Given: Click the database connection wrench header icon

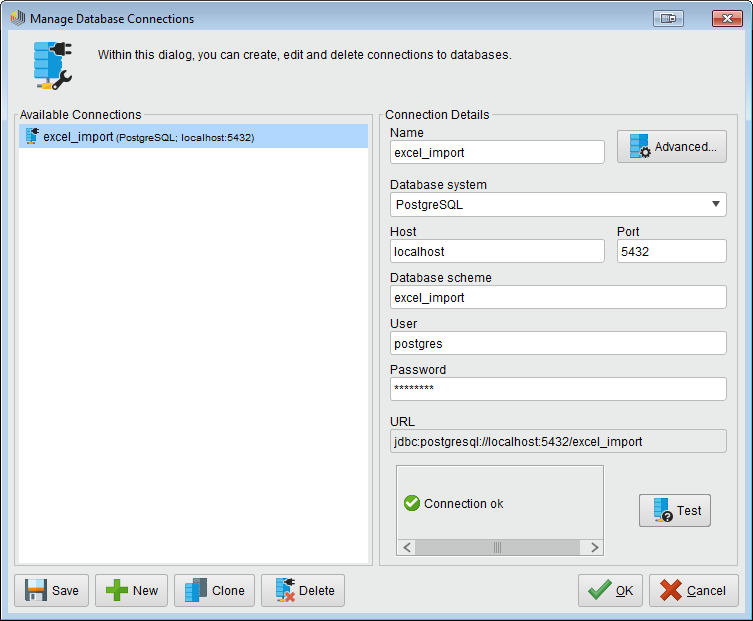Looking at the screenshot, I should click(52, 66).
